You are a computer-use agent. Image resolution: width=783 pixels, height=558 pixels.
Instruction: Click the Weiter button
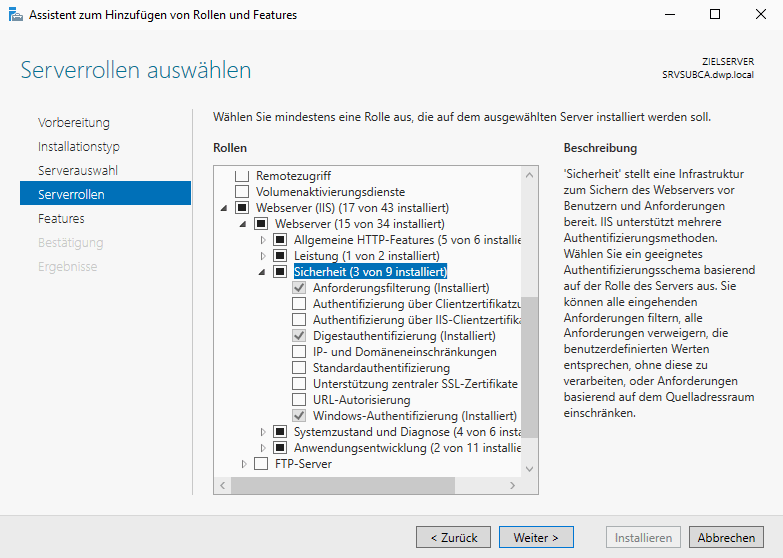[535, 537]
